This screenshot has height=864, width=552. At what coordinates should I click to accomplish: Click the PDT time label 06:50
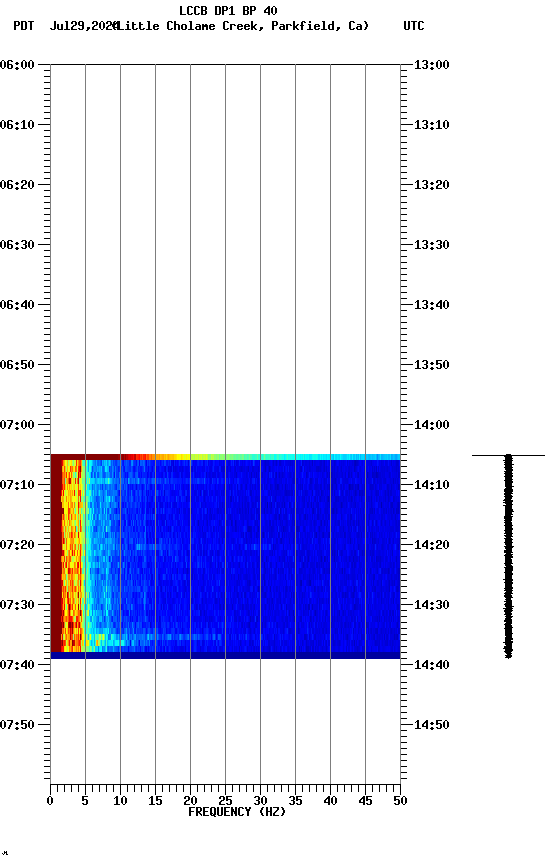coord(17,365)
